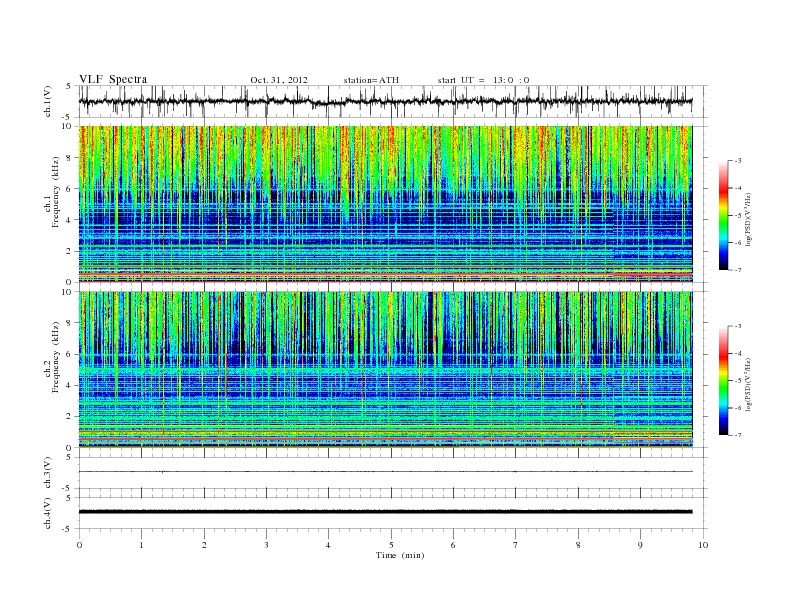Image resolution: width=792 pixels, height=612 pixels.
Task: Click the "ch.4(V)" axis label
Action: coord(48,513)
